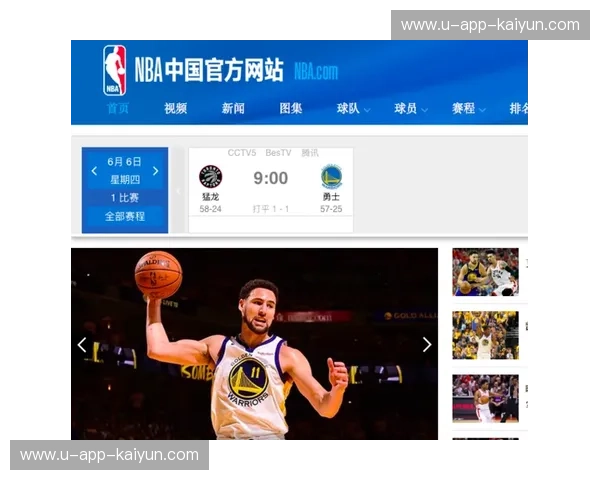Show next slide in the main carousel
Image resolution: width=600 pixels, height=480 pixels.
427,344
